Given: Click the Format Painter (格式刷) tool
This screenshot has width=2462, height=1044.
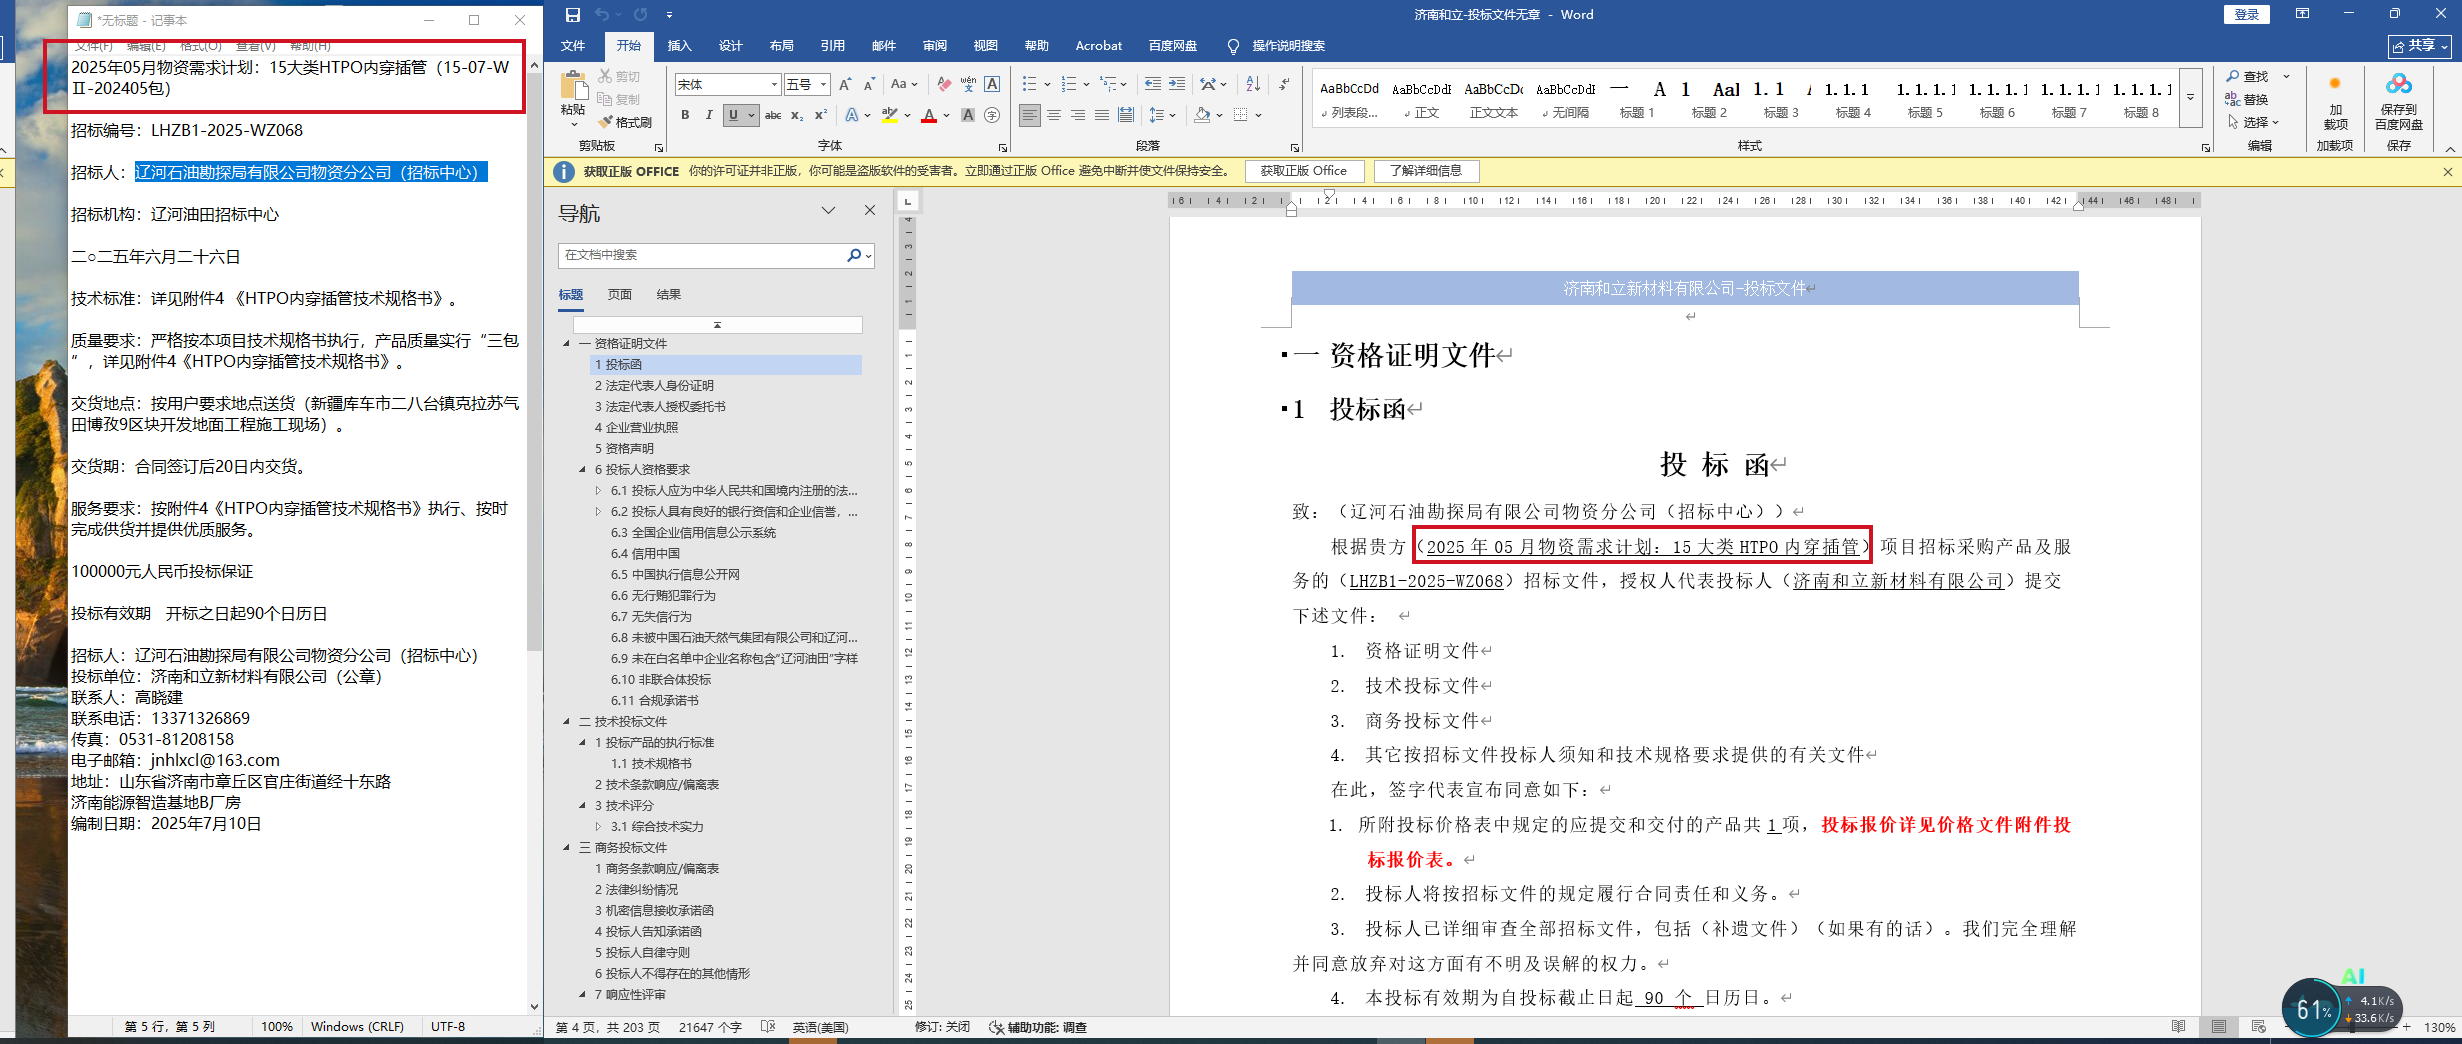Looking at the screenshot, I should [625, 122].
